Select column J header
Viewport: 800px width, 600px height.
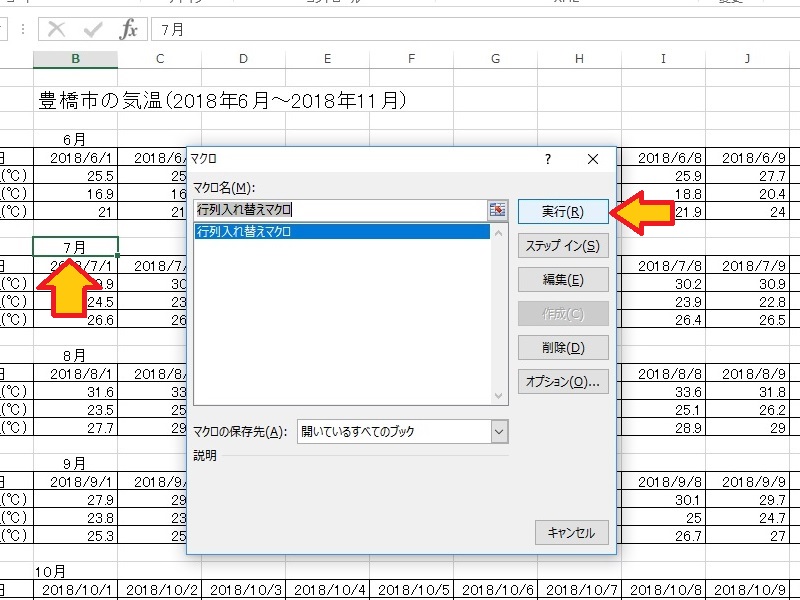click(747, 60)
